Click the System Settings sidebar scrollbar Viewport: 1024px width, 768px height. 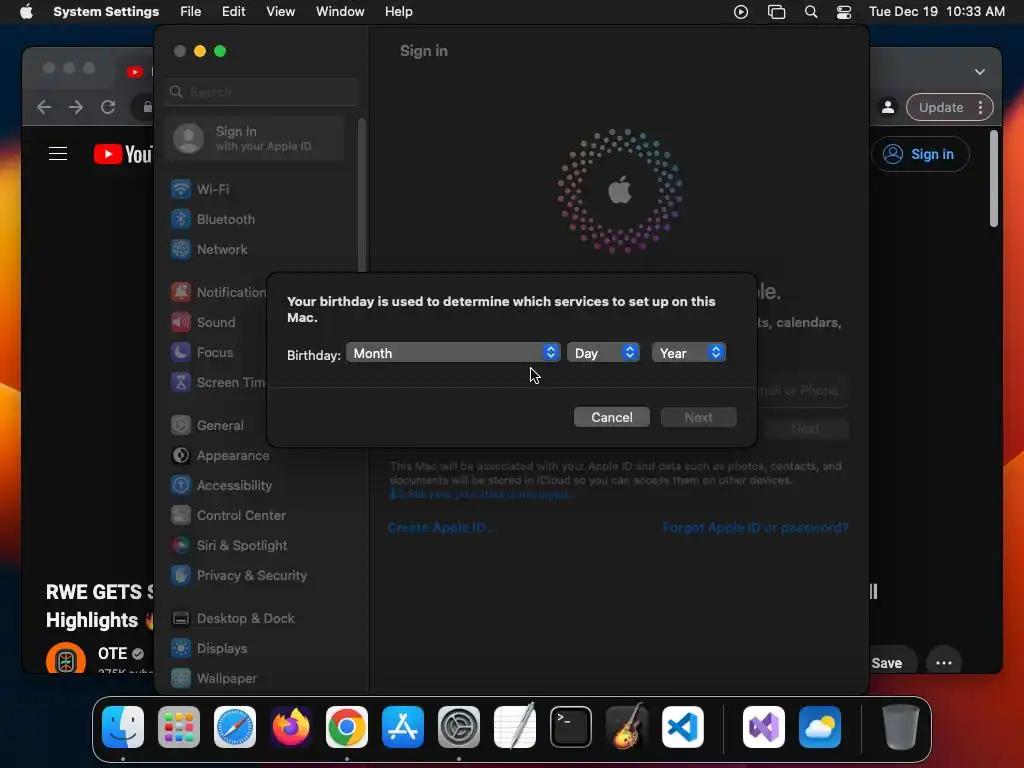(361, 195)
